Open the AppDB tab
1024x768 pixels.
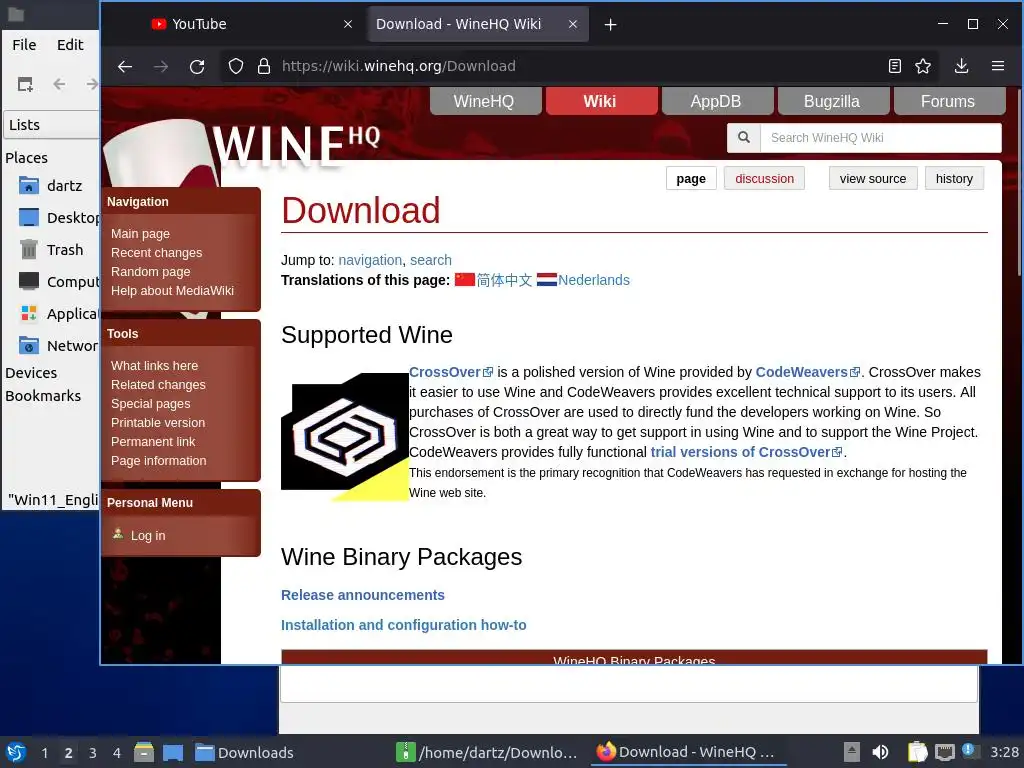716,101
